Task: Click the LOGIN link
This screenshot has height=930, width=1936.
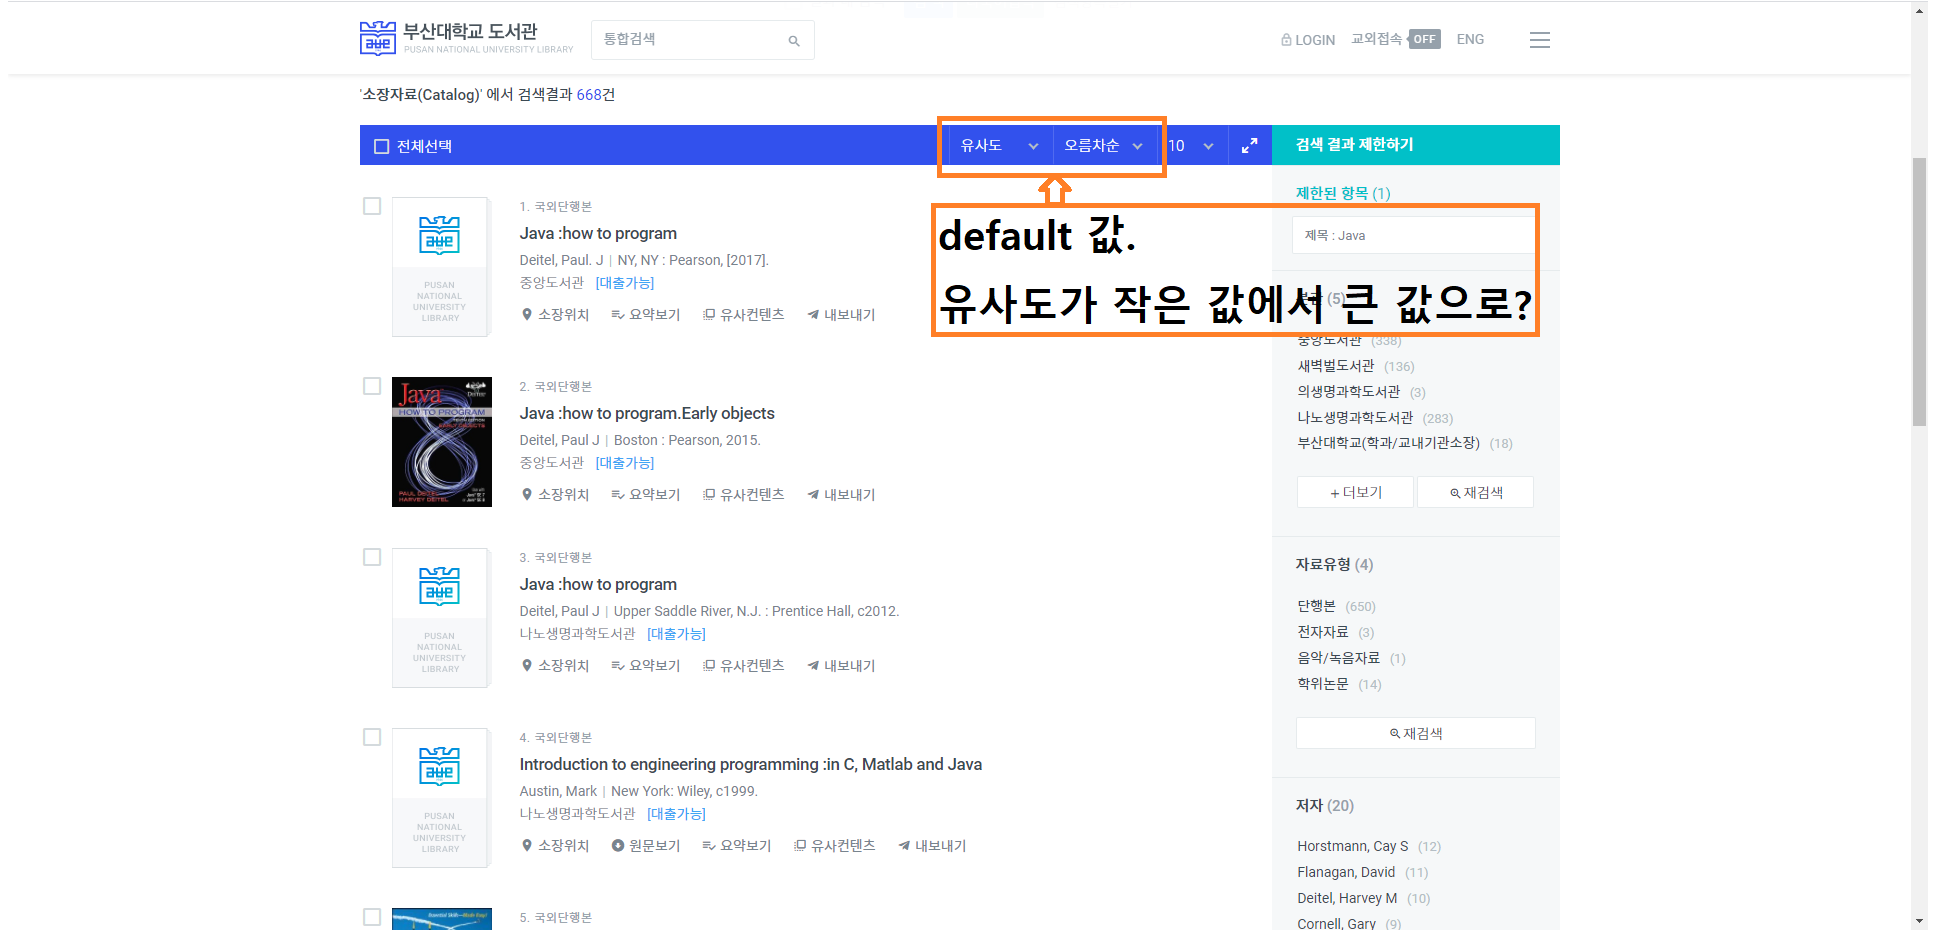Action: 1308,40
